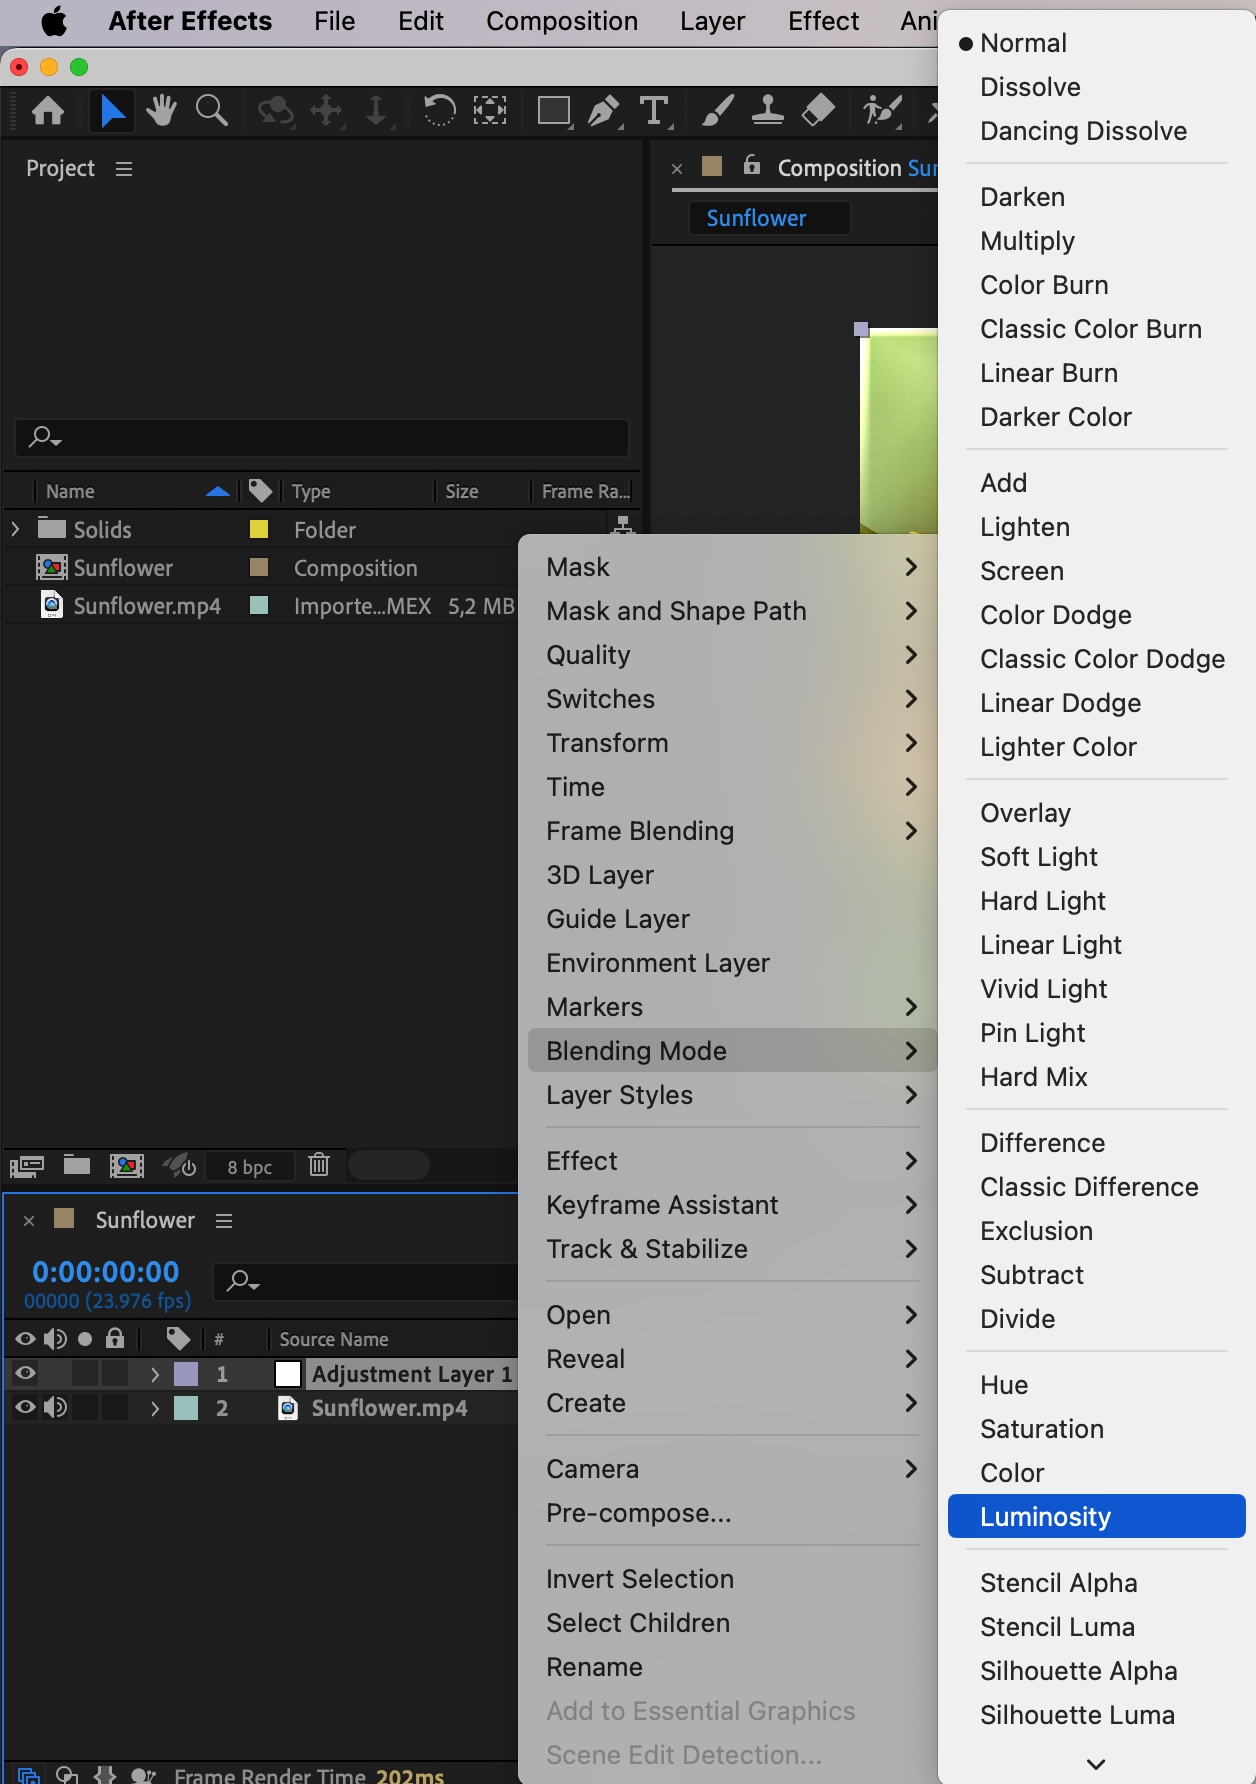The width and height of the screenshot is (1256, 1784).
Task: Click the Home icon in toolbar
Action: coord(48,110)
